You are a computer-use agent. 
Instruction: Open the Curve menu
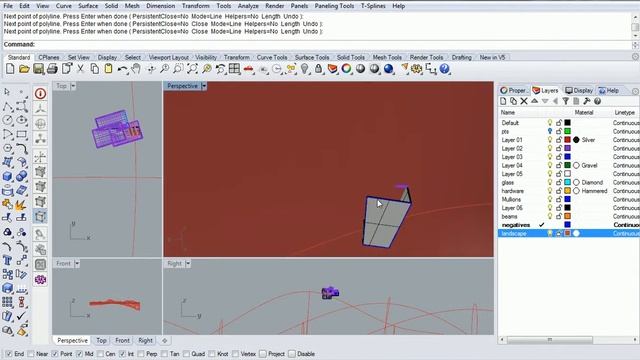tap(63, 6)
